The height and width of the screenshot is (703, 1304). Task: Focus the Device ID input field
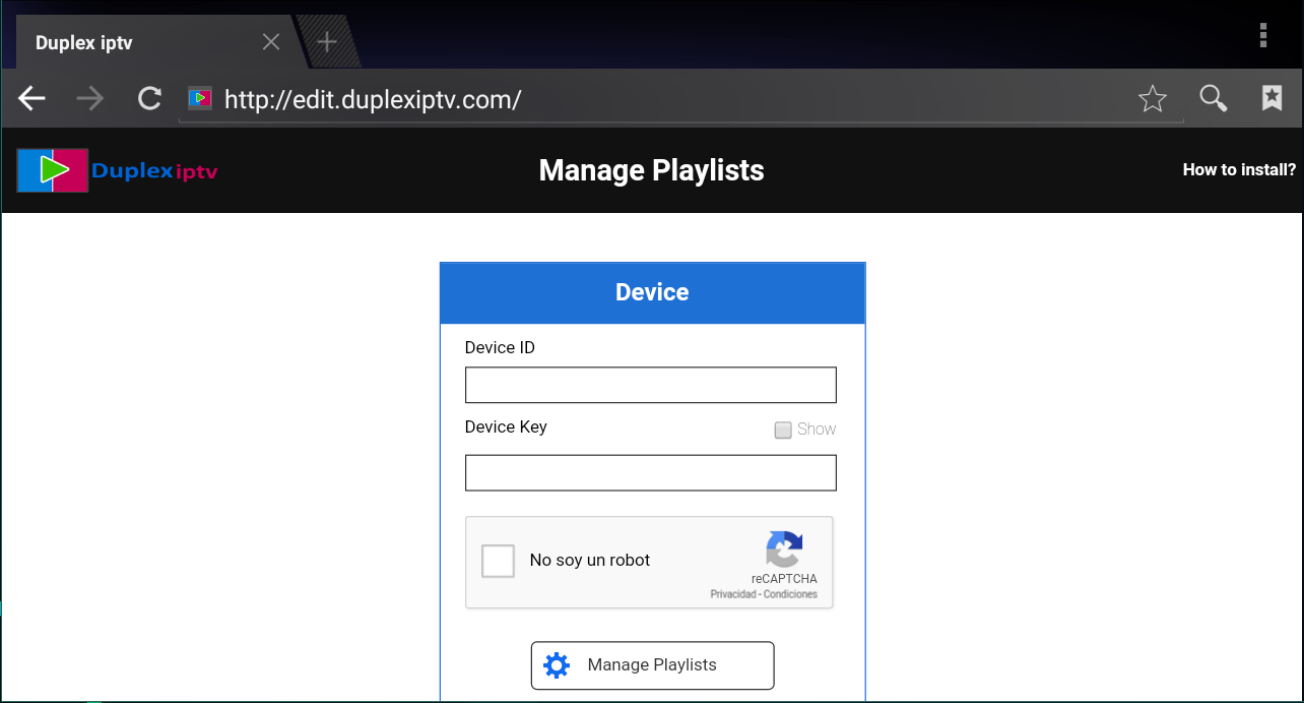[x=651, y=385]
